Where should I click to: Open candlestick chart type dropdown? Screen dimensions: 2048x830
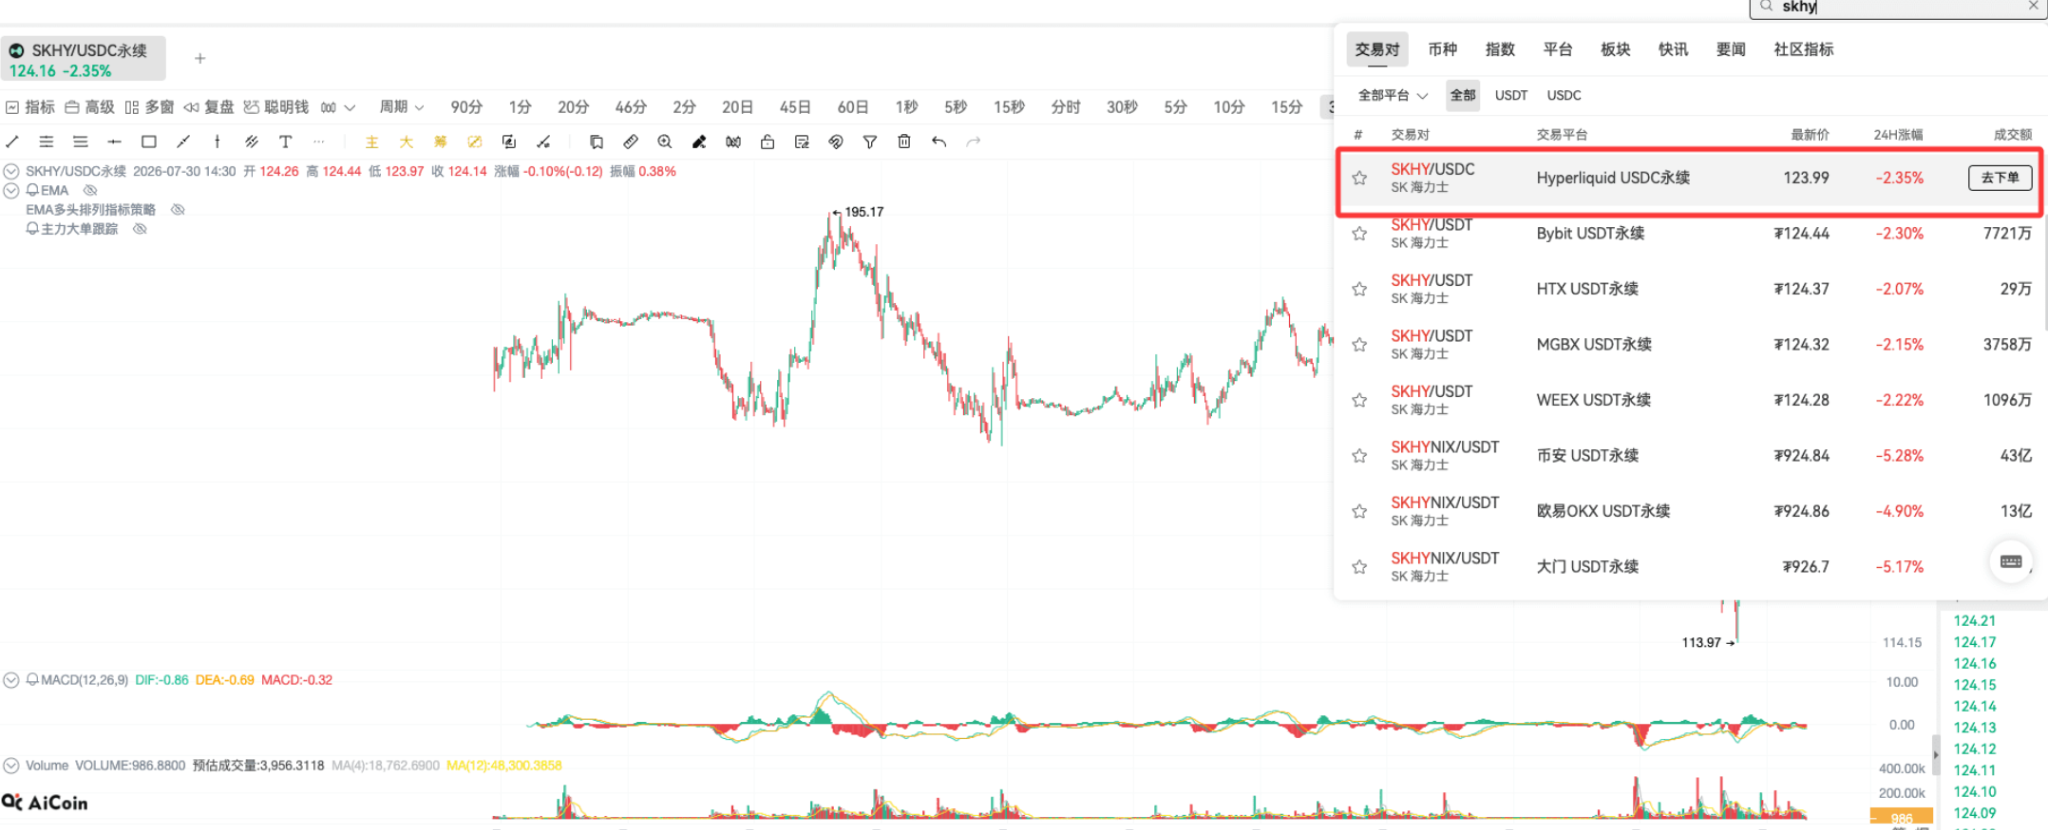click(338, 107)
